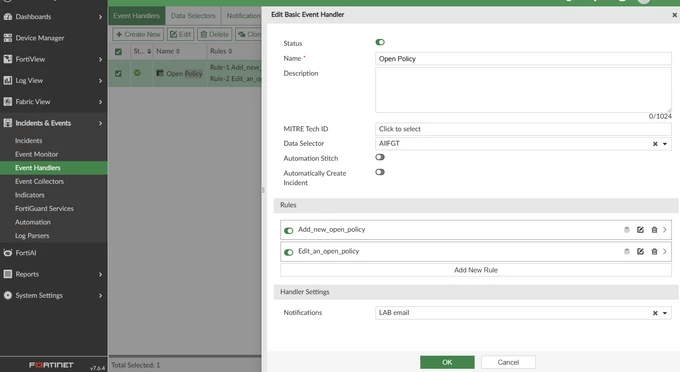Screen dimensions: 680x372
Task: Click the Fortinet logo at bottom left
Action: [51, 365]
